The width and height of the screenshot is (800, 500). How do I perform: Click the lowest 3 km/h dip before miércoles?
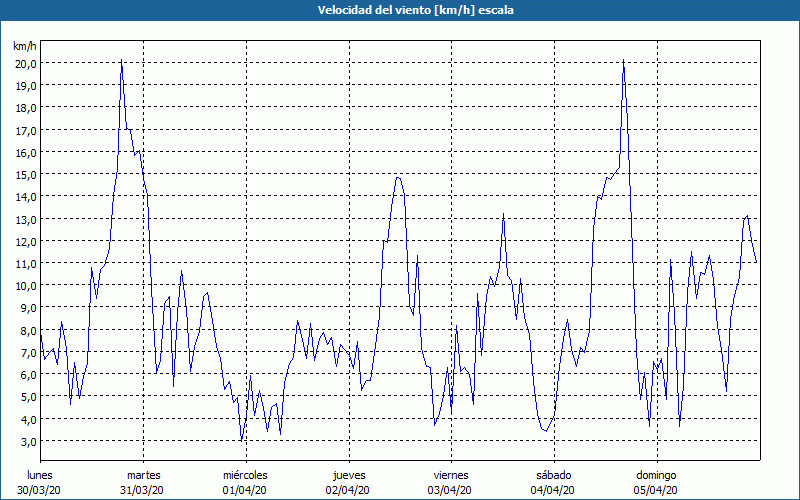(241, 440)
